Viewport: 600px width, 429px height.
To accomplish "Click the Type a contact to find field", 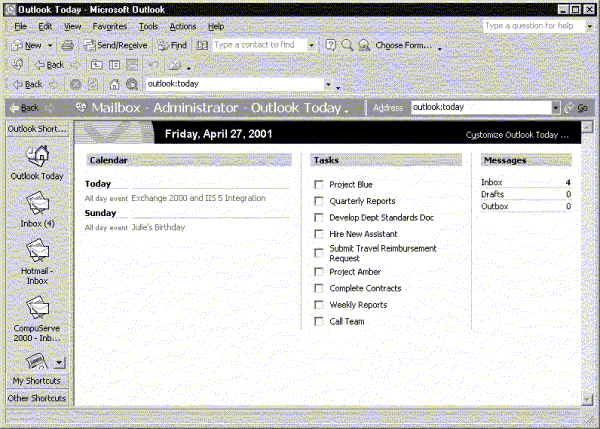I will click(260, 45).
